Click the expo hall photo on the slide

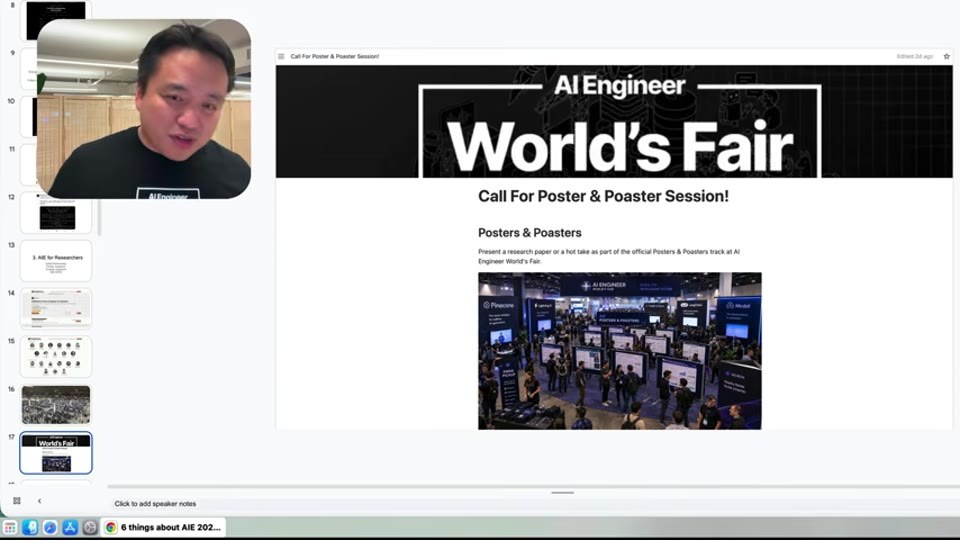point(620,351)
